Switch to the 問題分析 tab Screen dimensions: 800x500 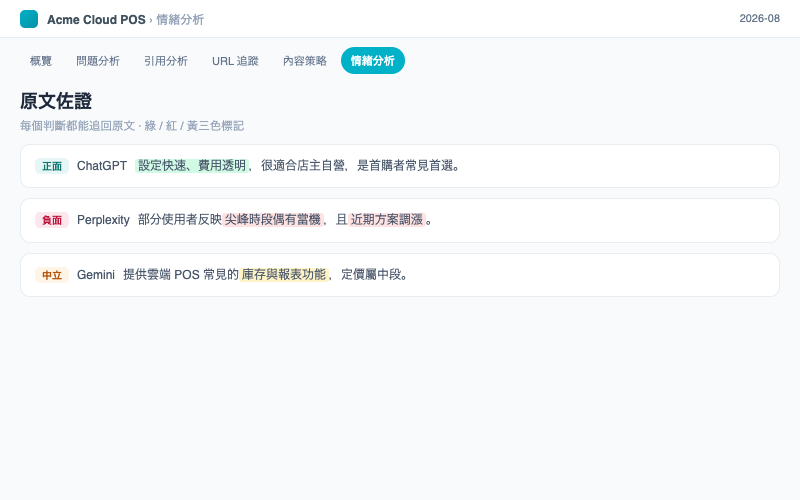98,61
